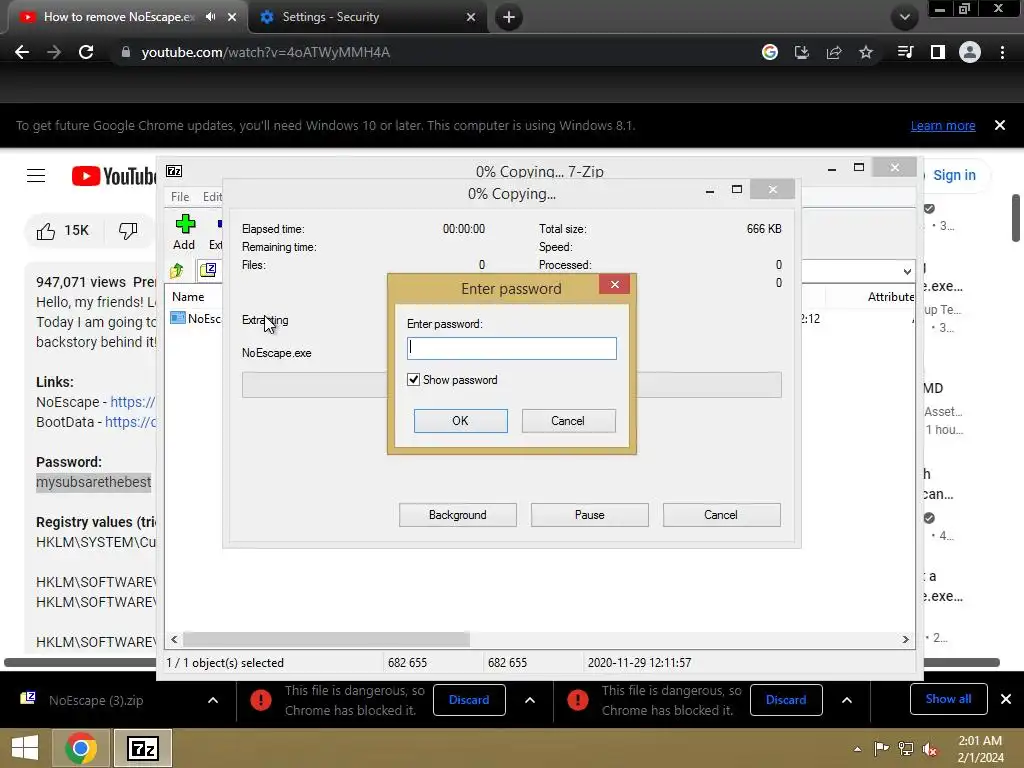Viewport: 1024px width, 768px height.
Task: Click the muted volume icon in system tray
Action: pyautogui.click(x=930, y=749)
